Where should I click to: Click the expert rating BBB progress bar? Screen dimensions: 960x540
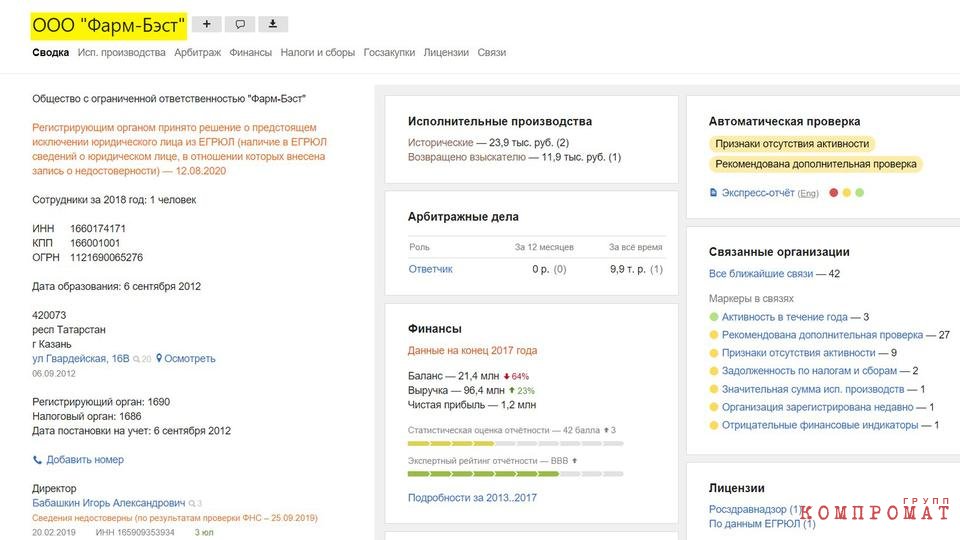coord(516,474)
